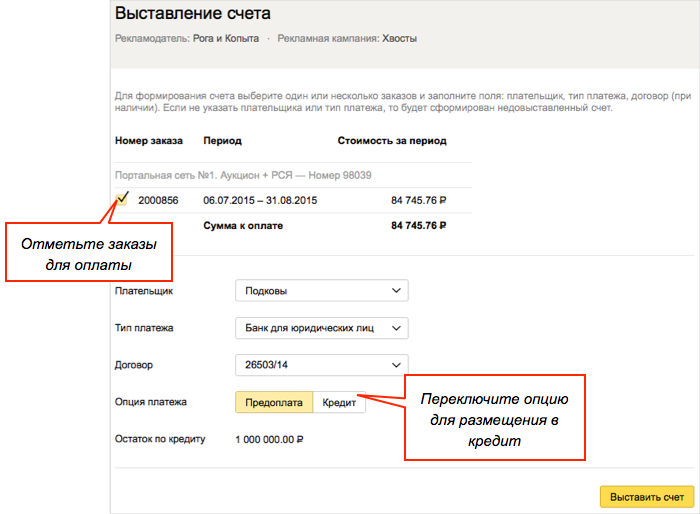Click campaign name Хвосты

click(399, 39)
